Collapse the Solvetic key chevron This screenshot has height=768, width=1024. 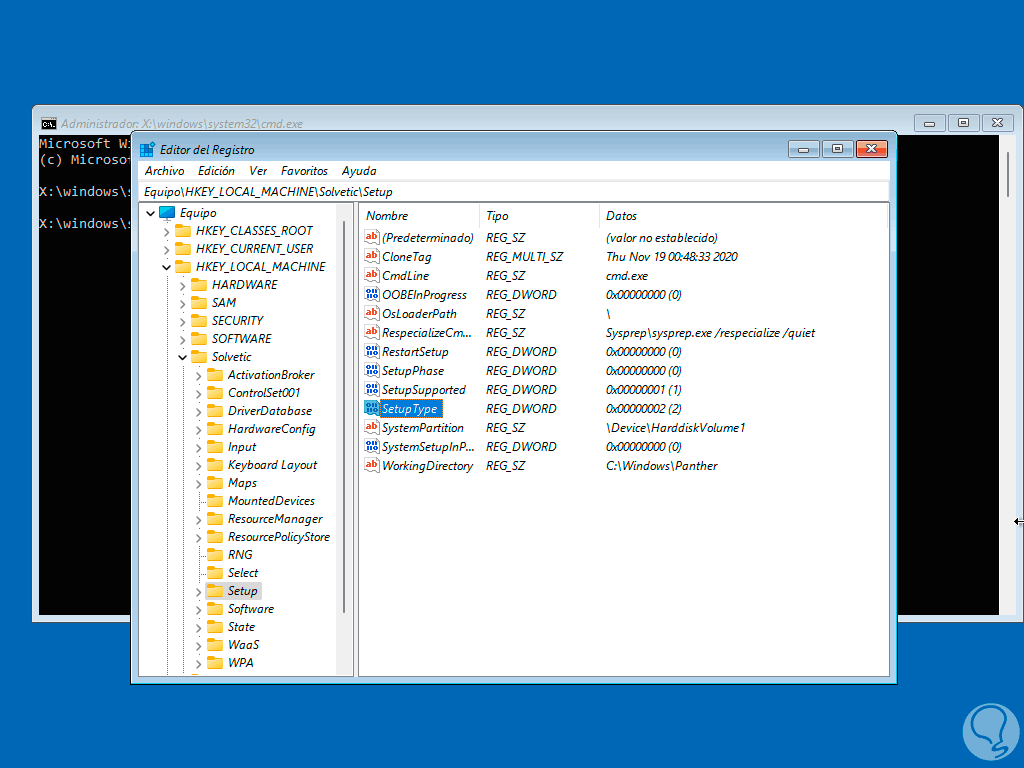[x=182, y=358]
